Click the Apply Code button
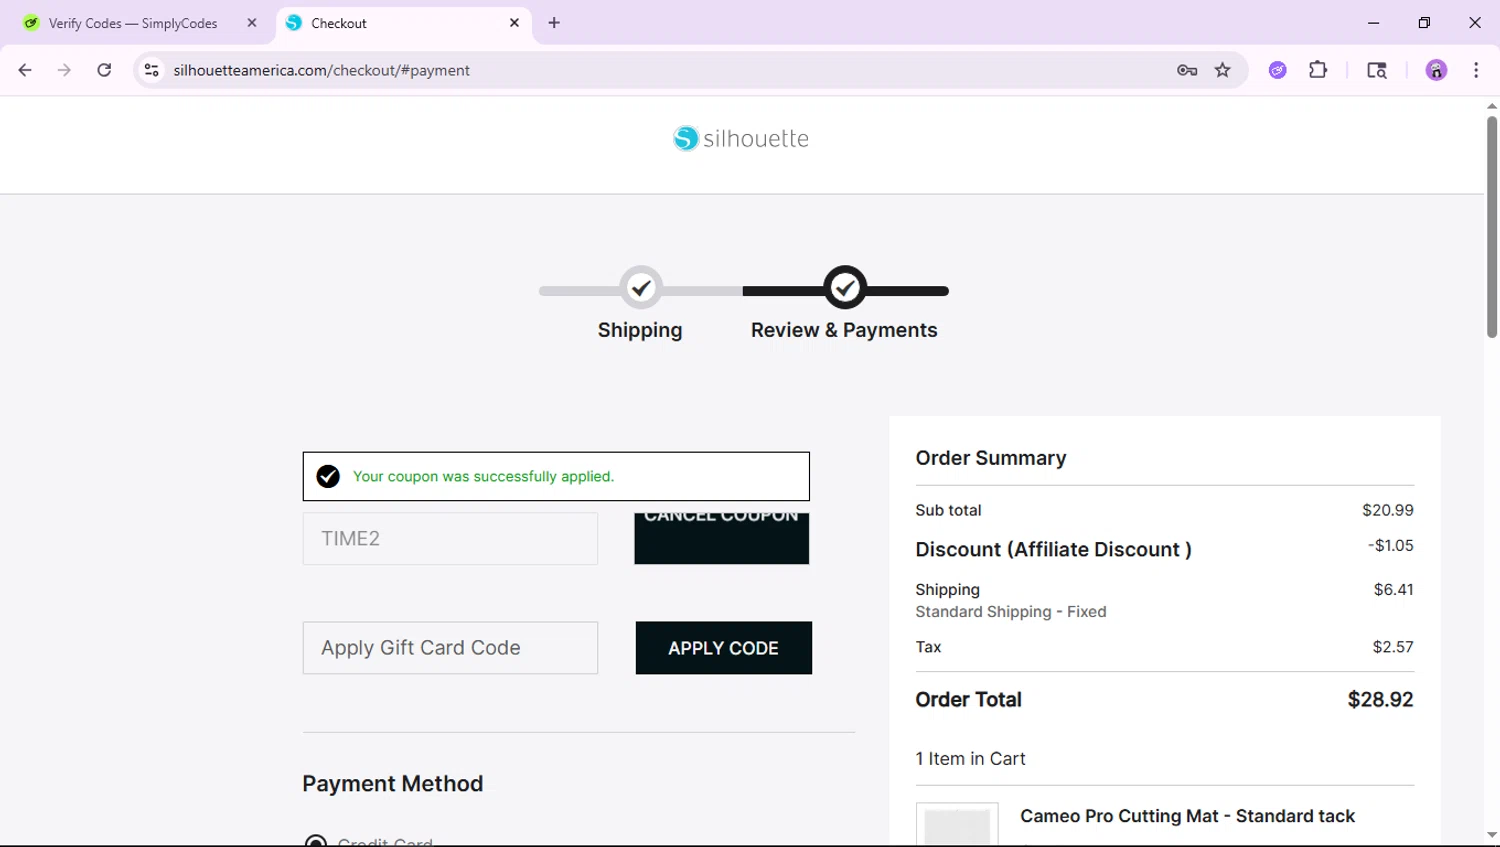 click(x=723, y=648)
